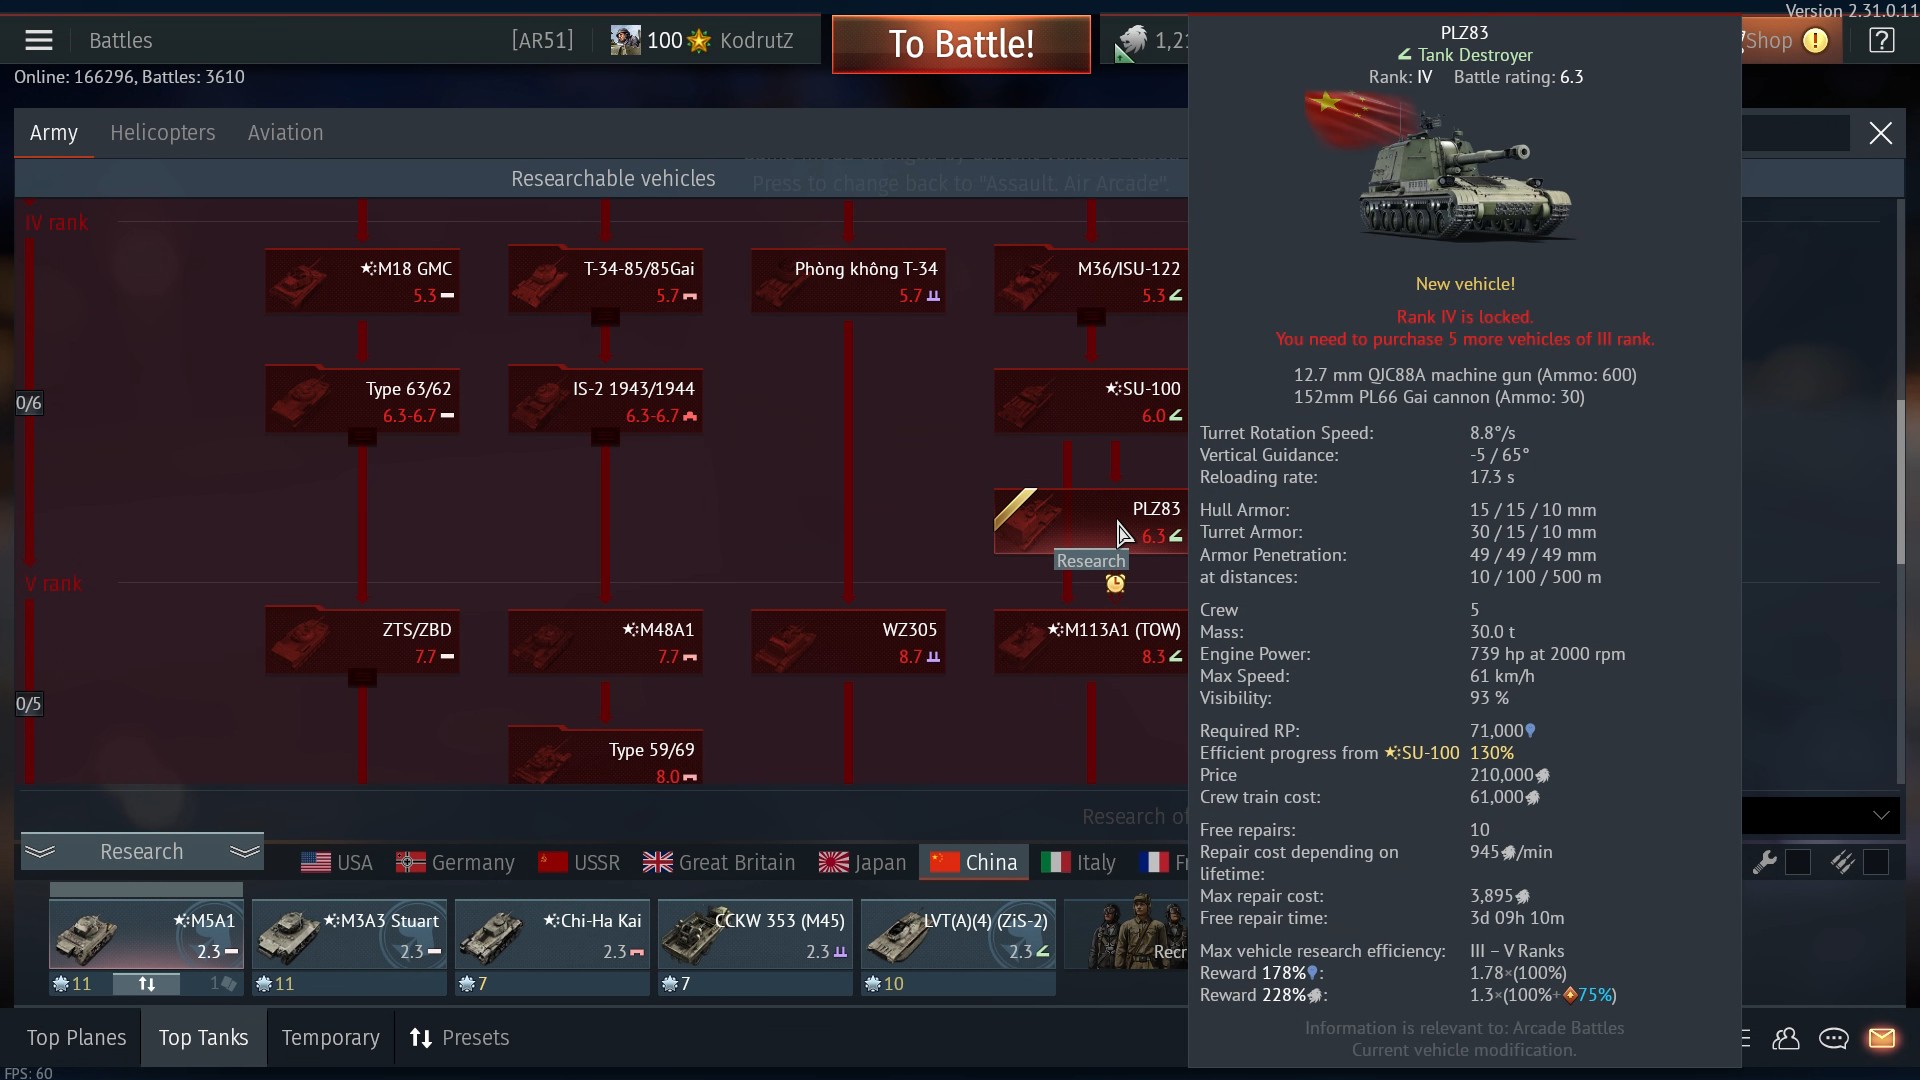Click the swap arrows under M5A1
This screenshot has width=1920, height=1080.
point(146,984)
